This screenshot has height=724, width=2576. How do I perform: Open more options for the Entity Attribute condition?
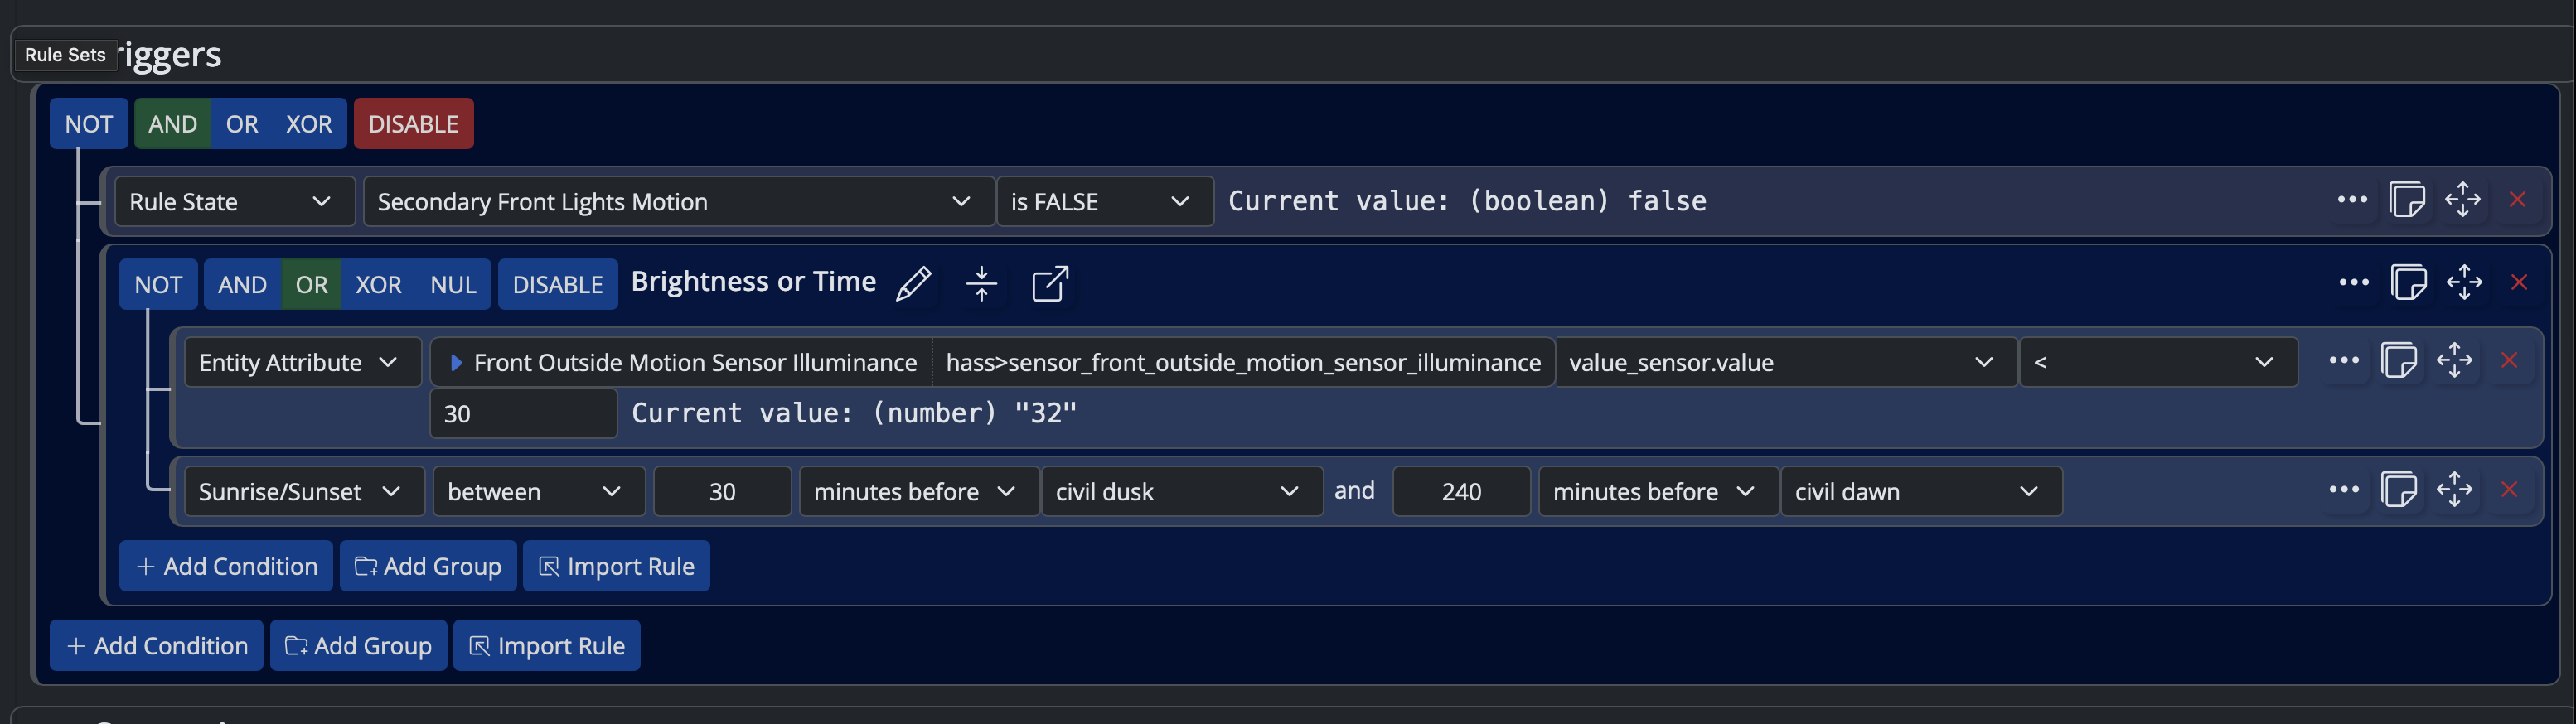pyautogui.click(x=2343, y=361)
